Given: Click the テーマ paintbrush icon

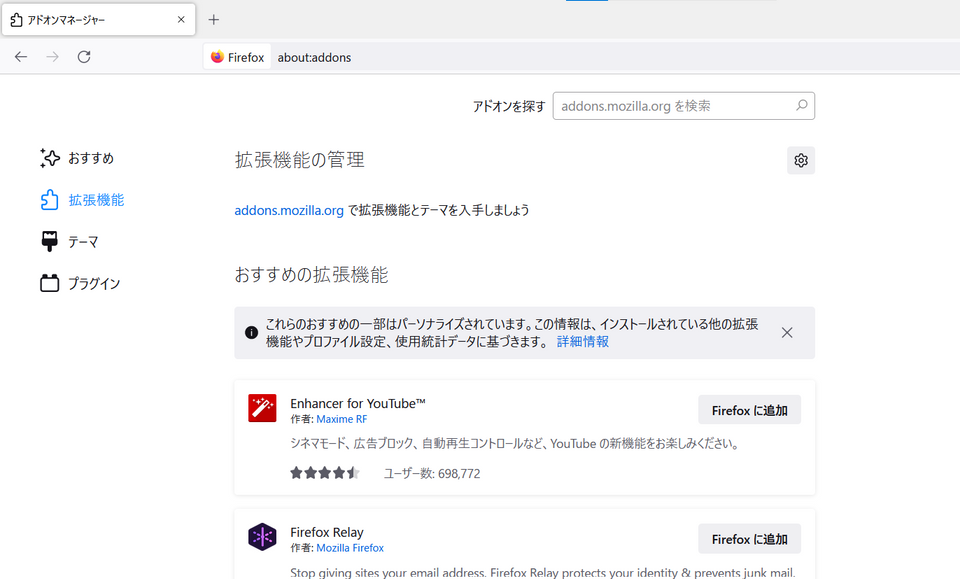Looking at the screenshot, I should 50,241.
